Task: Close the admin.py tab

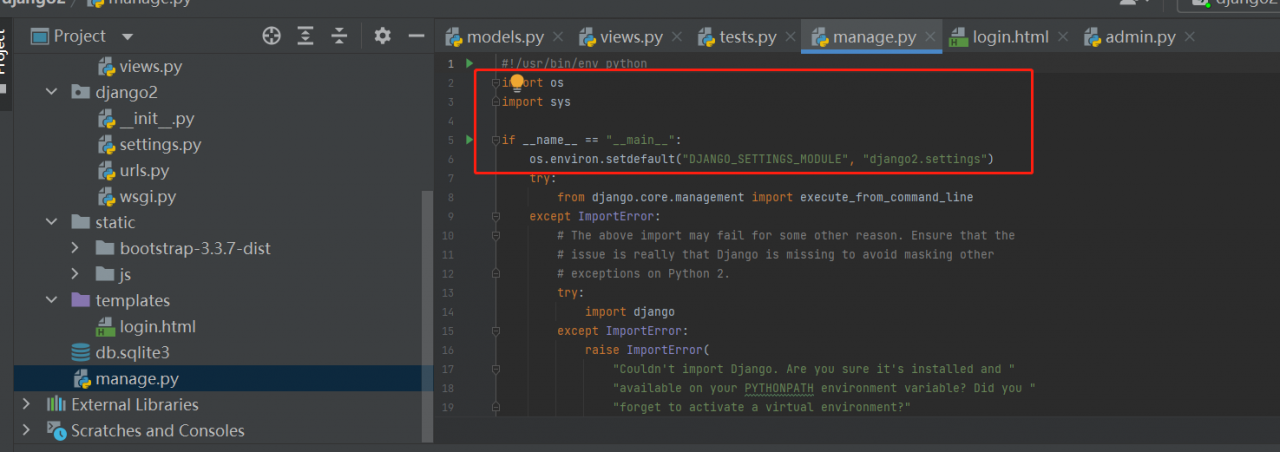Action: point(1190,37)
